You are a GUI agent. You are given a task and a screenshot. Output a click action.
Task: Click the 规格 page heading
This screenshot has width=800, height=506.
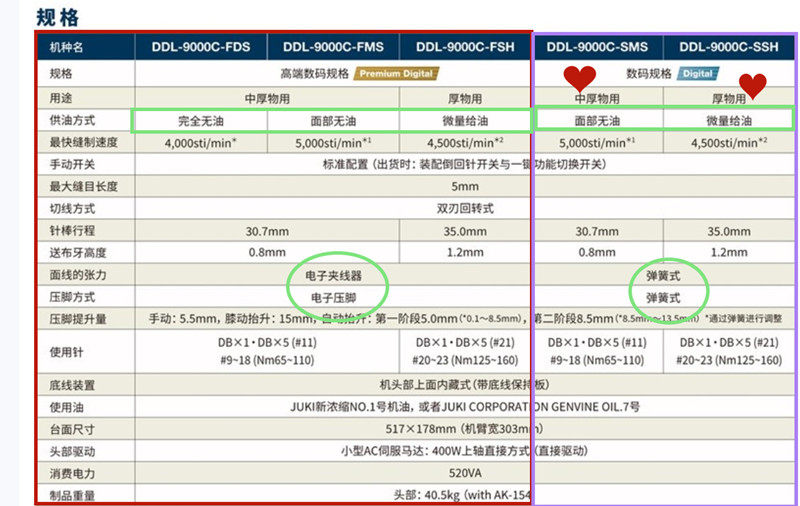pyautogui.click(x=58, y=17)
